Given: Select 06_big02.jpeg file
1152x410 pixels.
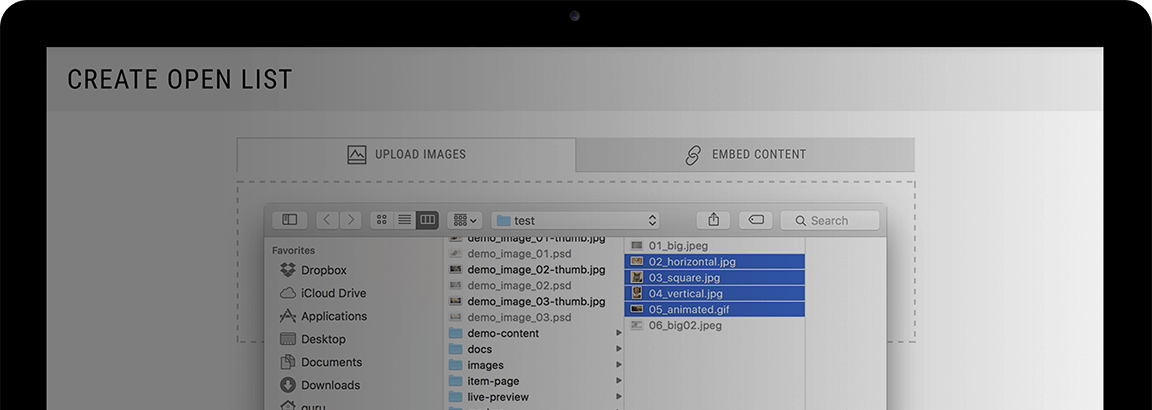Looking at the screenshot, I should pos(715,326).
